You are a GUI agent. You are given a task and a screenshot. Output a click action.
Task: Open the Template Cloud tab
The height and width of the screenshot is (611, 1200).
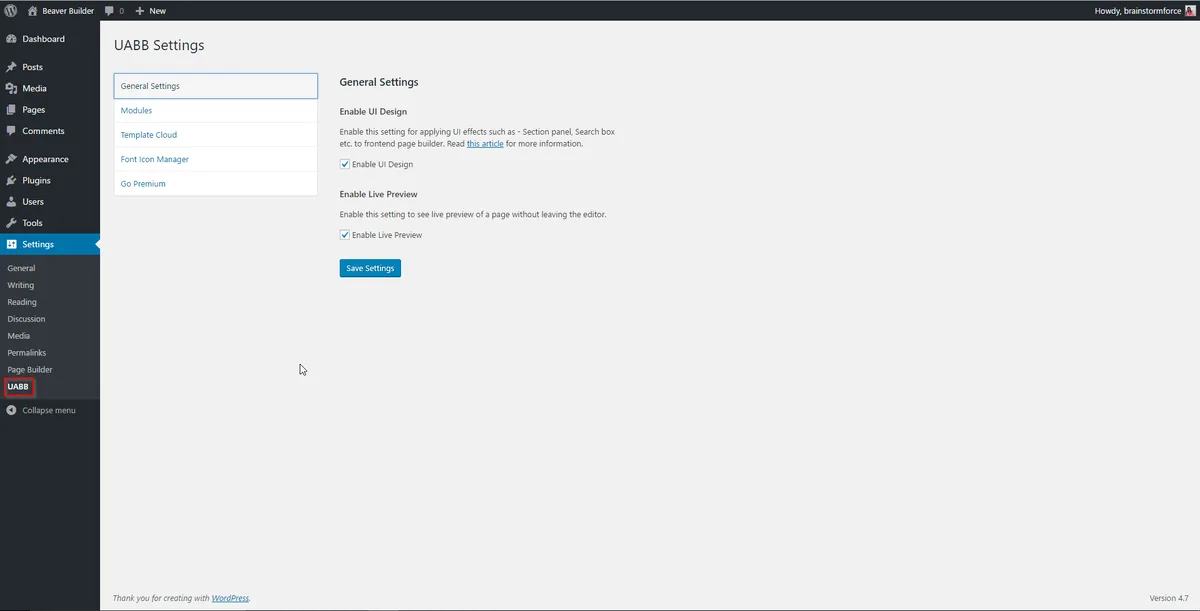click(x=216, y=135)
